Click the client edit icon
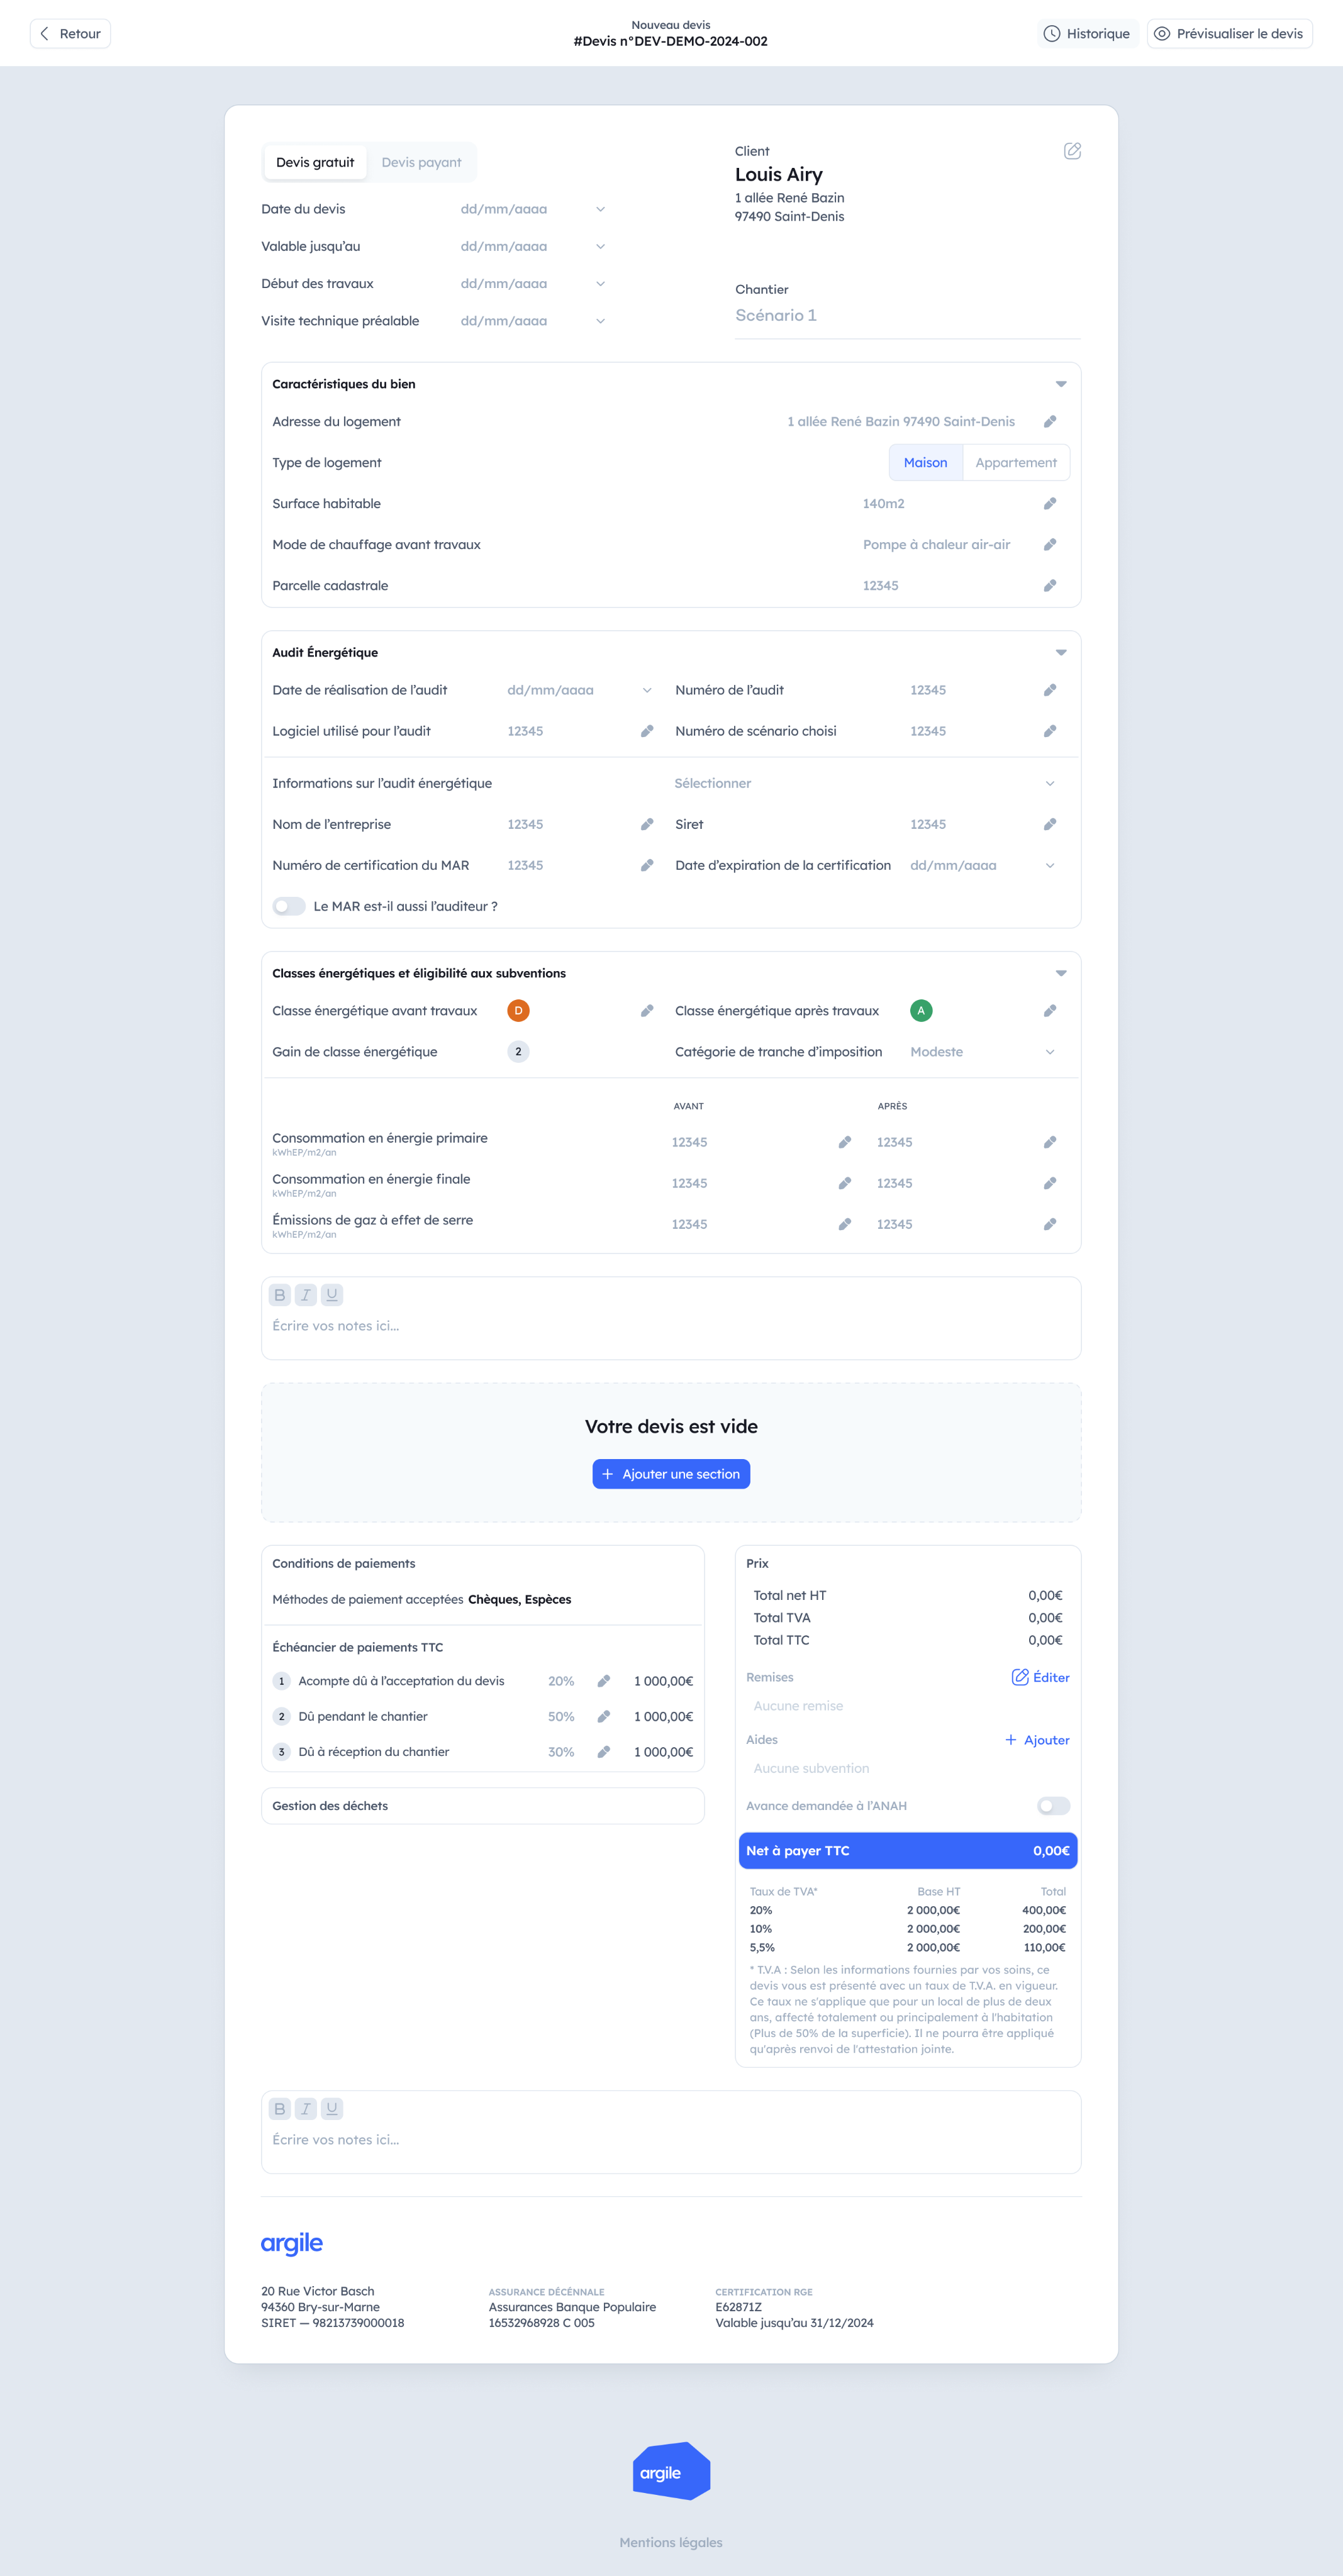1343x2576 pixels. click(x=1072, y=151)
